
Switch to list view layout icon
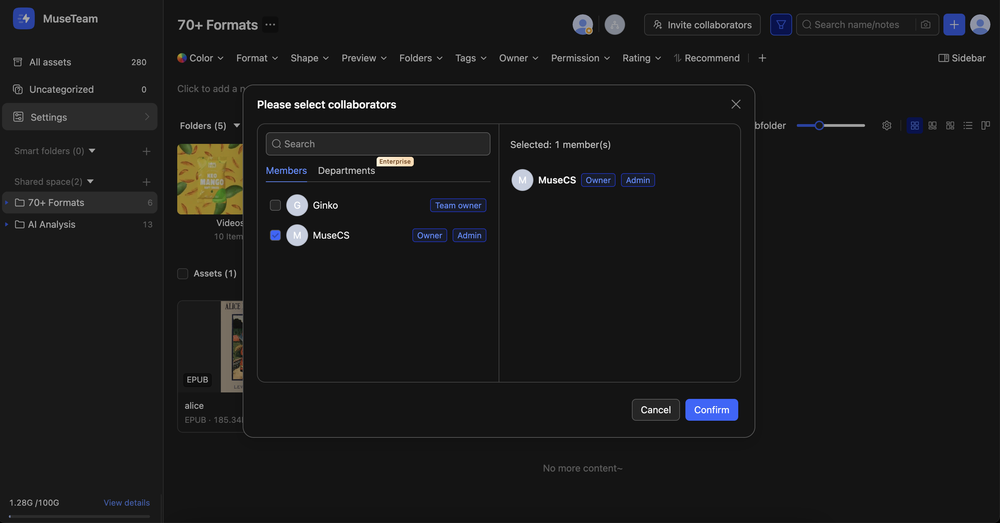[967, 126]
